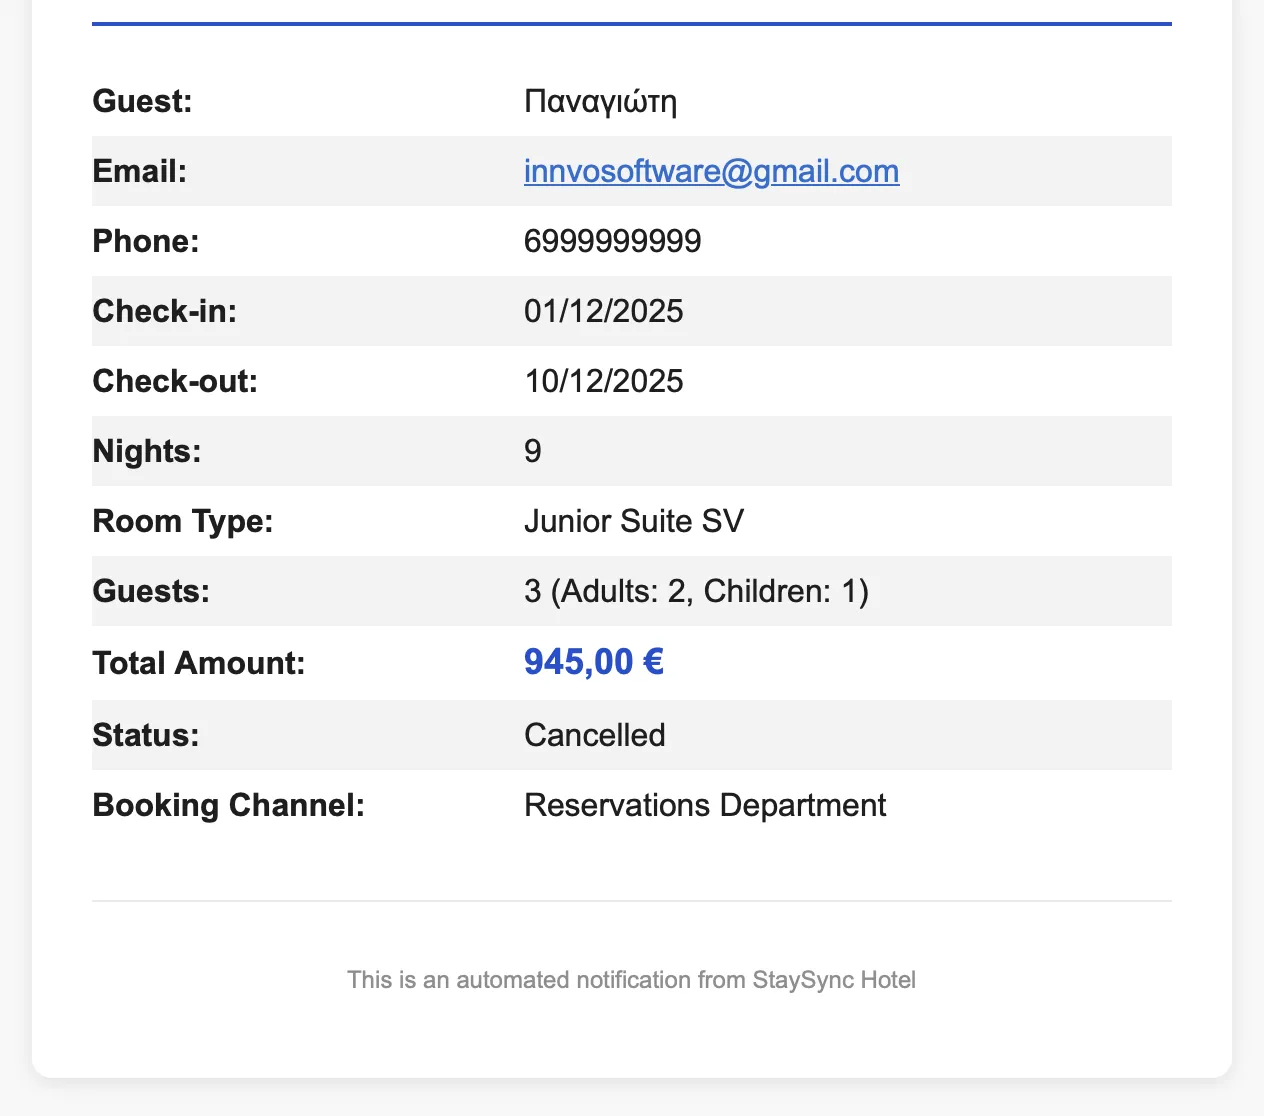The height and width of the screenshot is (1116, 1264).
Task: Click the "Phone:" field label
Action: (146, 241)
